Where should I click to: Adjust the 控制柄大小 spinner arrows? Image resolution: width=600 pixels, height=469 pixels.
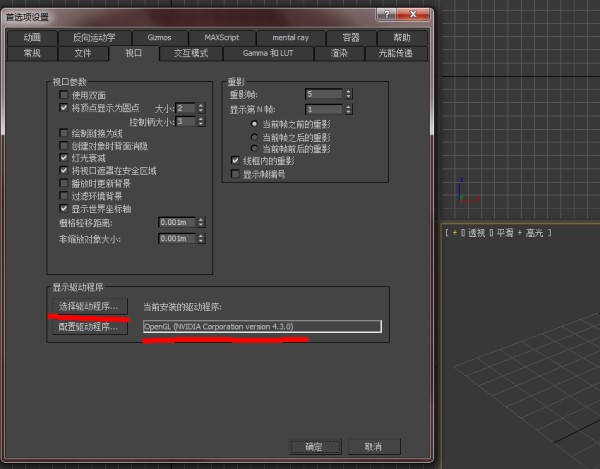pyautogui.click(x=201, y=122)
